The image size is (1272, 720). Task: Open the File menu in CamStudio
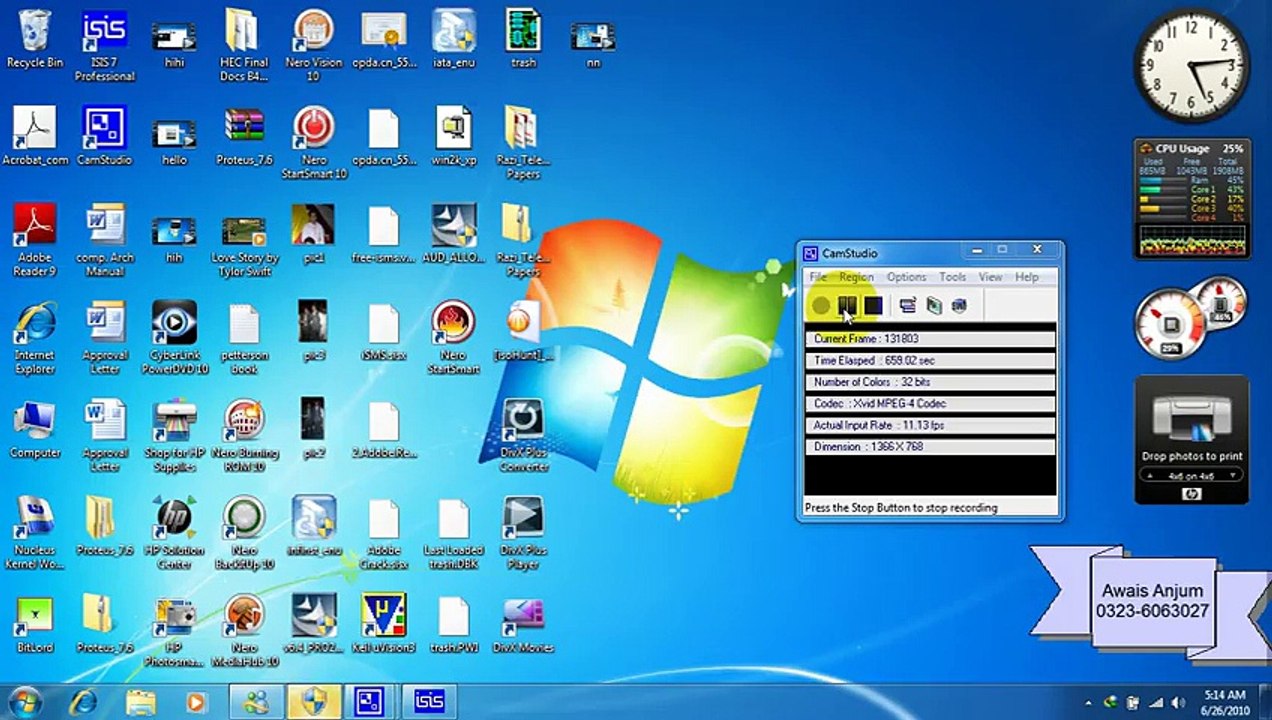point(818,277)
